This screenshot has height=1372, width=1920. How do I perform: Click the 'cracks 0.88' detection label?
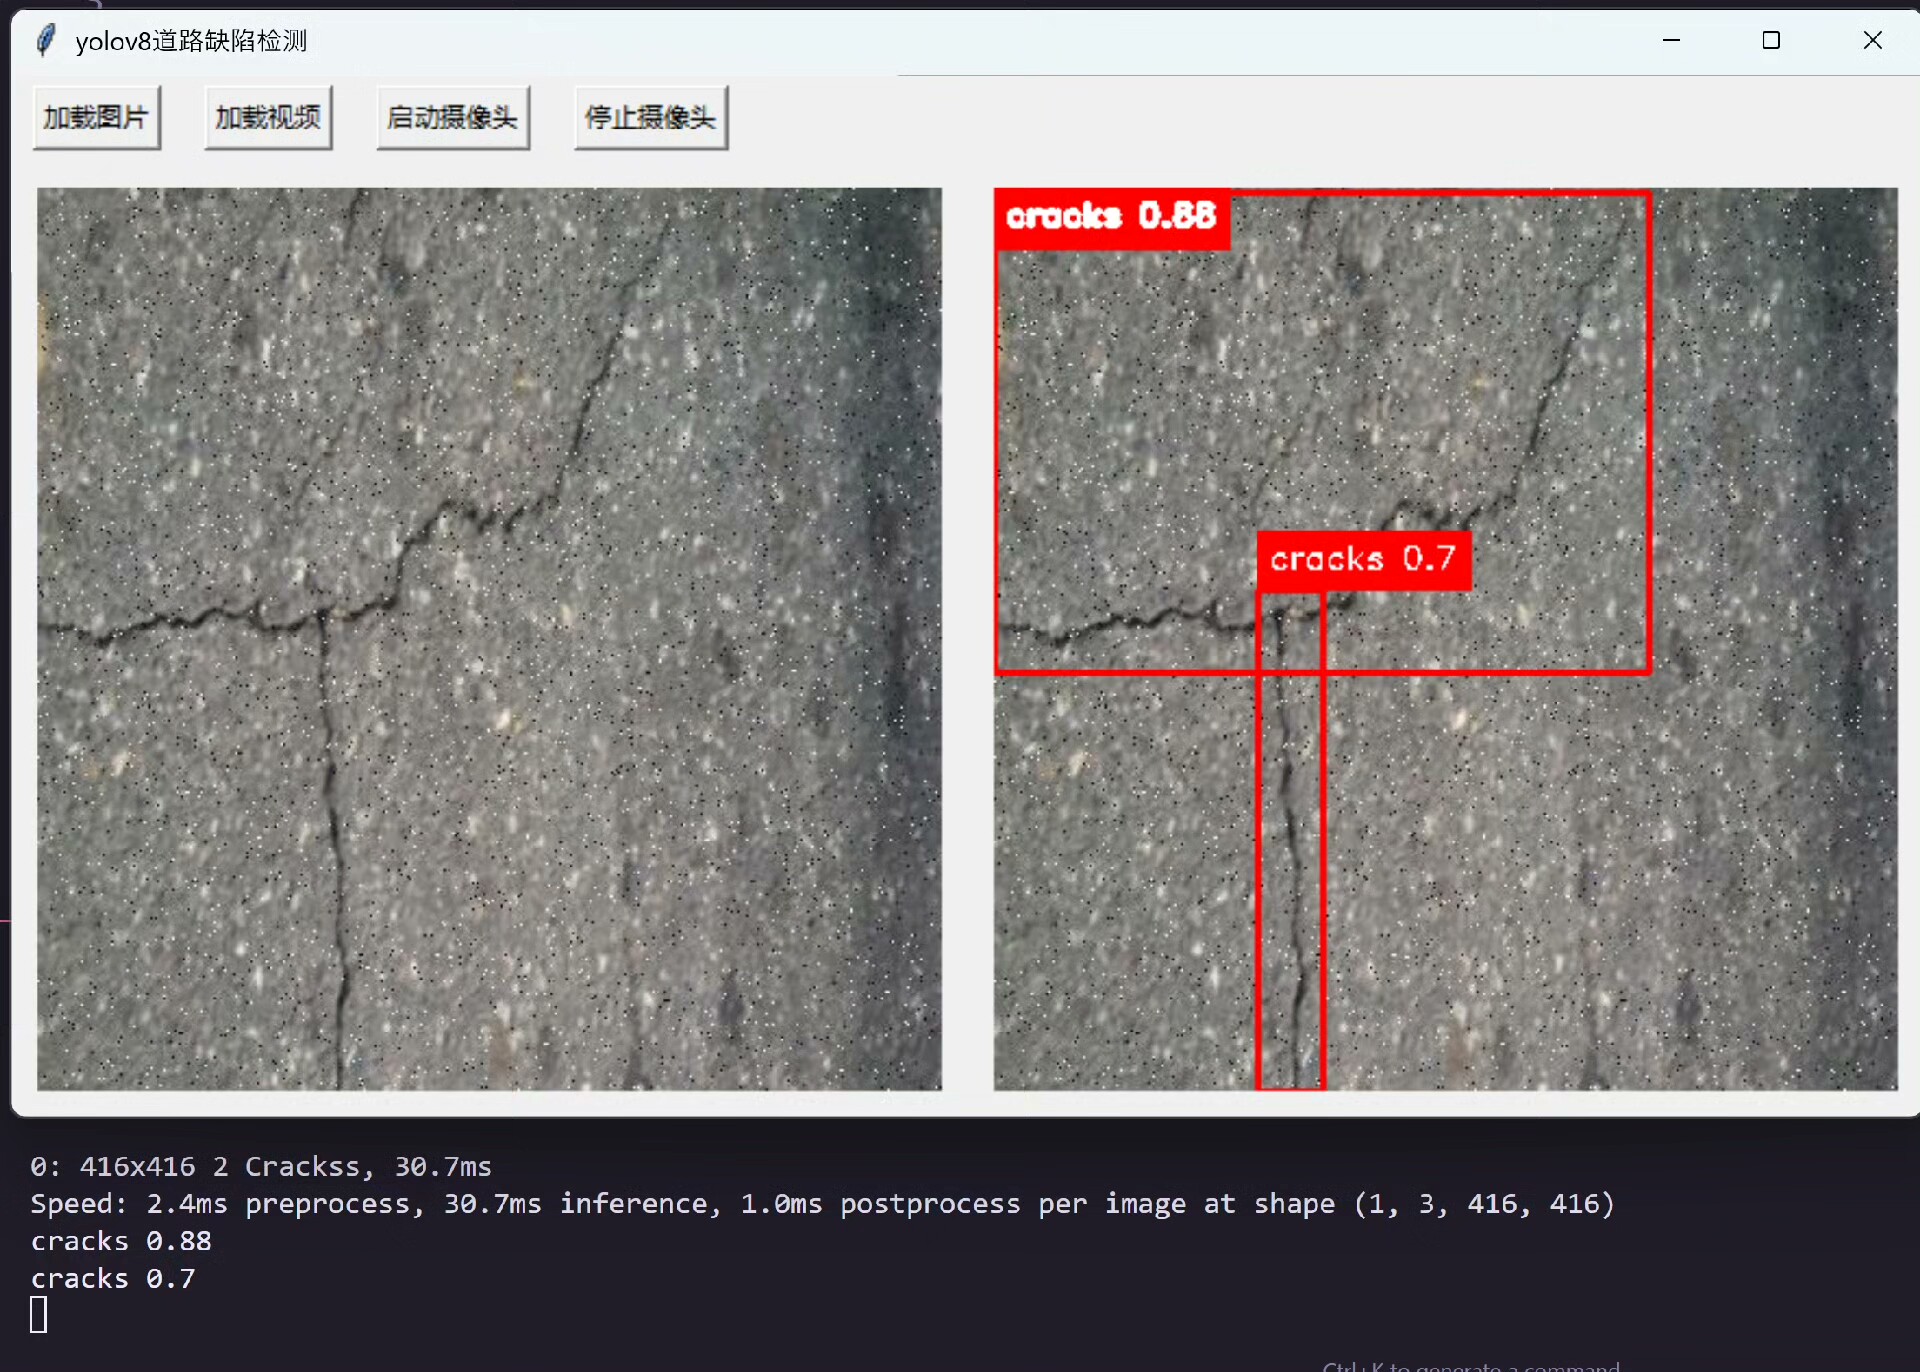(x=1111, y=216)
